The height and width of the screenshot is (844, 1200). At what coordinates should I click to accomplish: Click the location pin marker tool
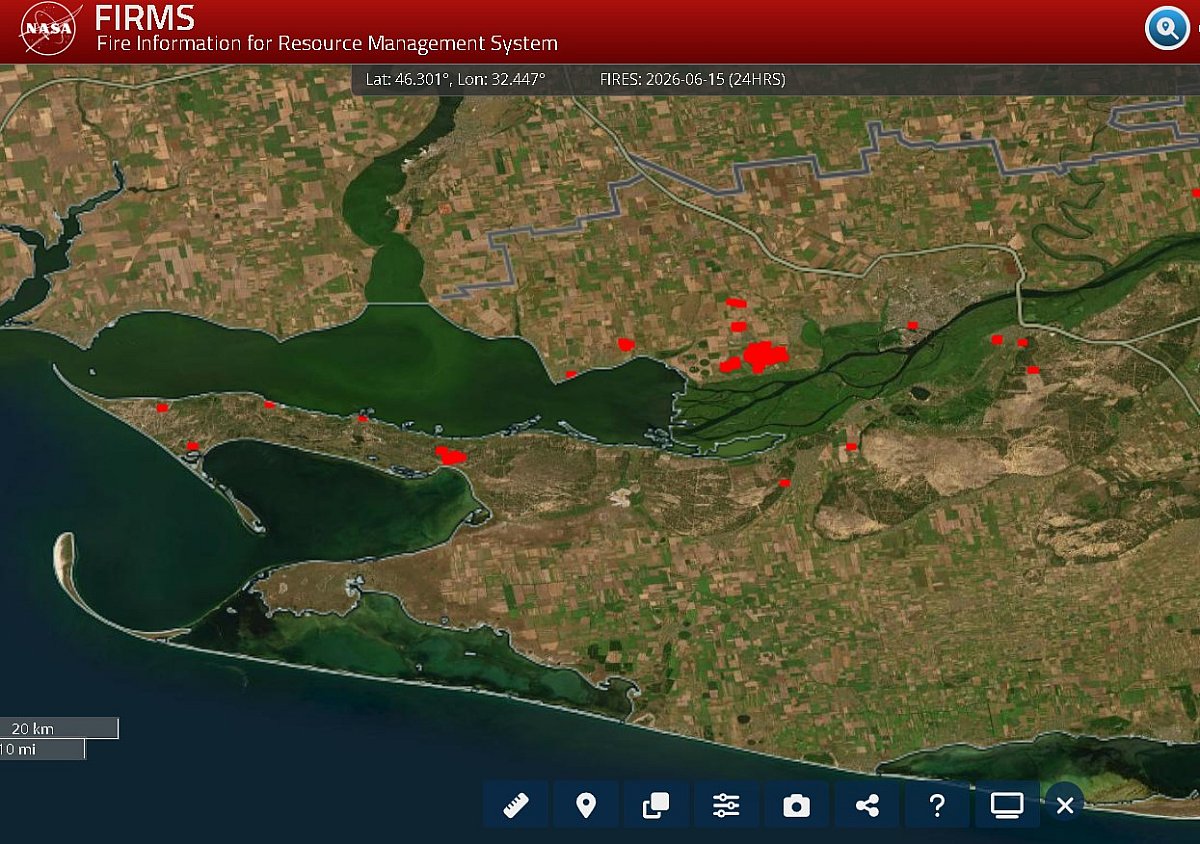(586, 805)
